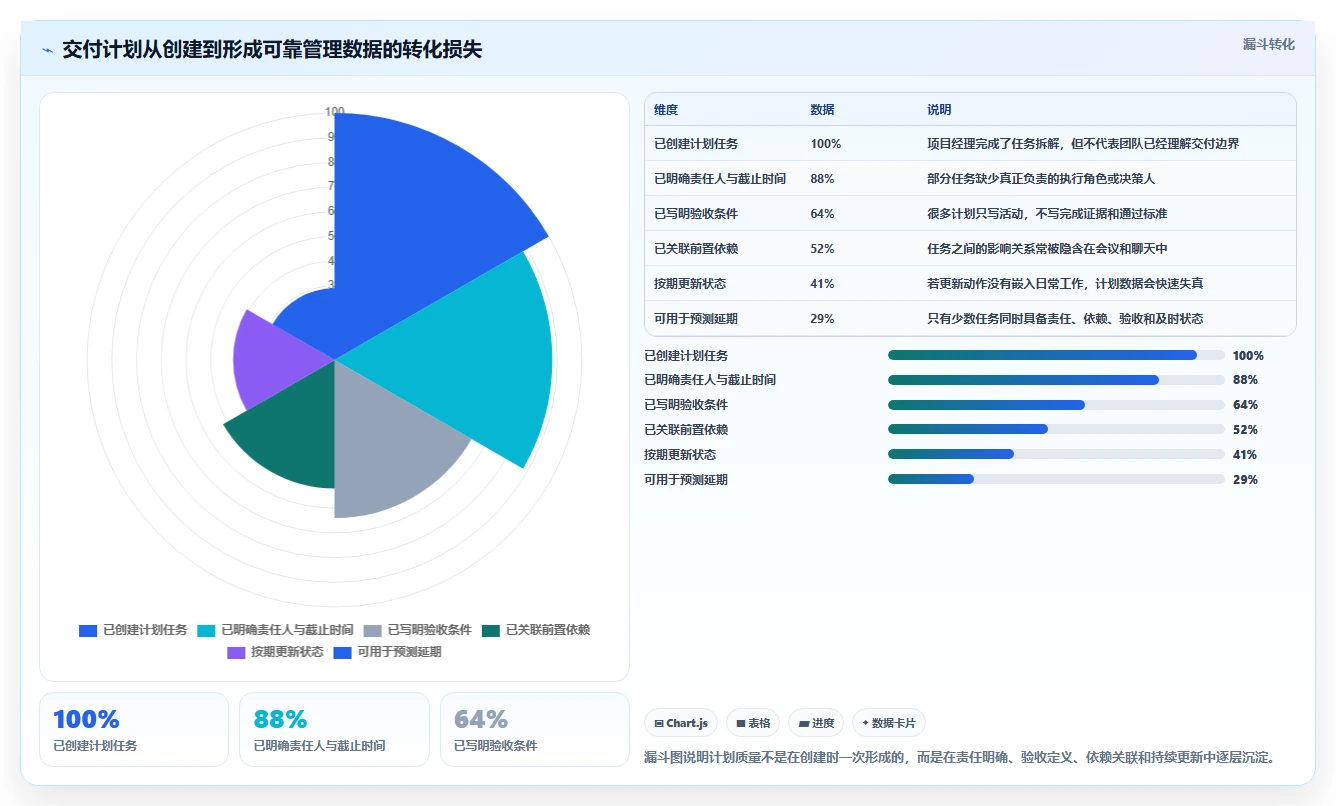Click the 表格 tag
1336x806 pixels.
coord(753,723)
